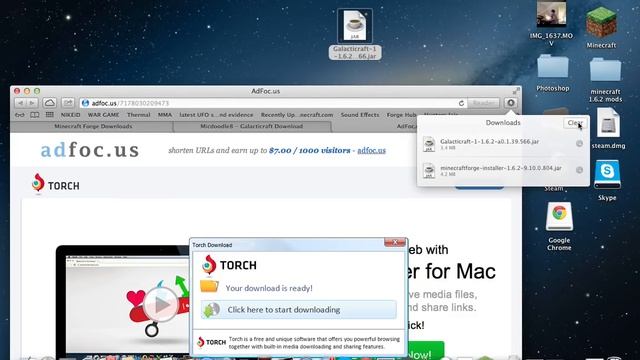Switch to Minecraft Forge Downloads tab
Viewport: 640px width, 360px height.
(x=93, y=127)
